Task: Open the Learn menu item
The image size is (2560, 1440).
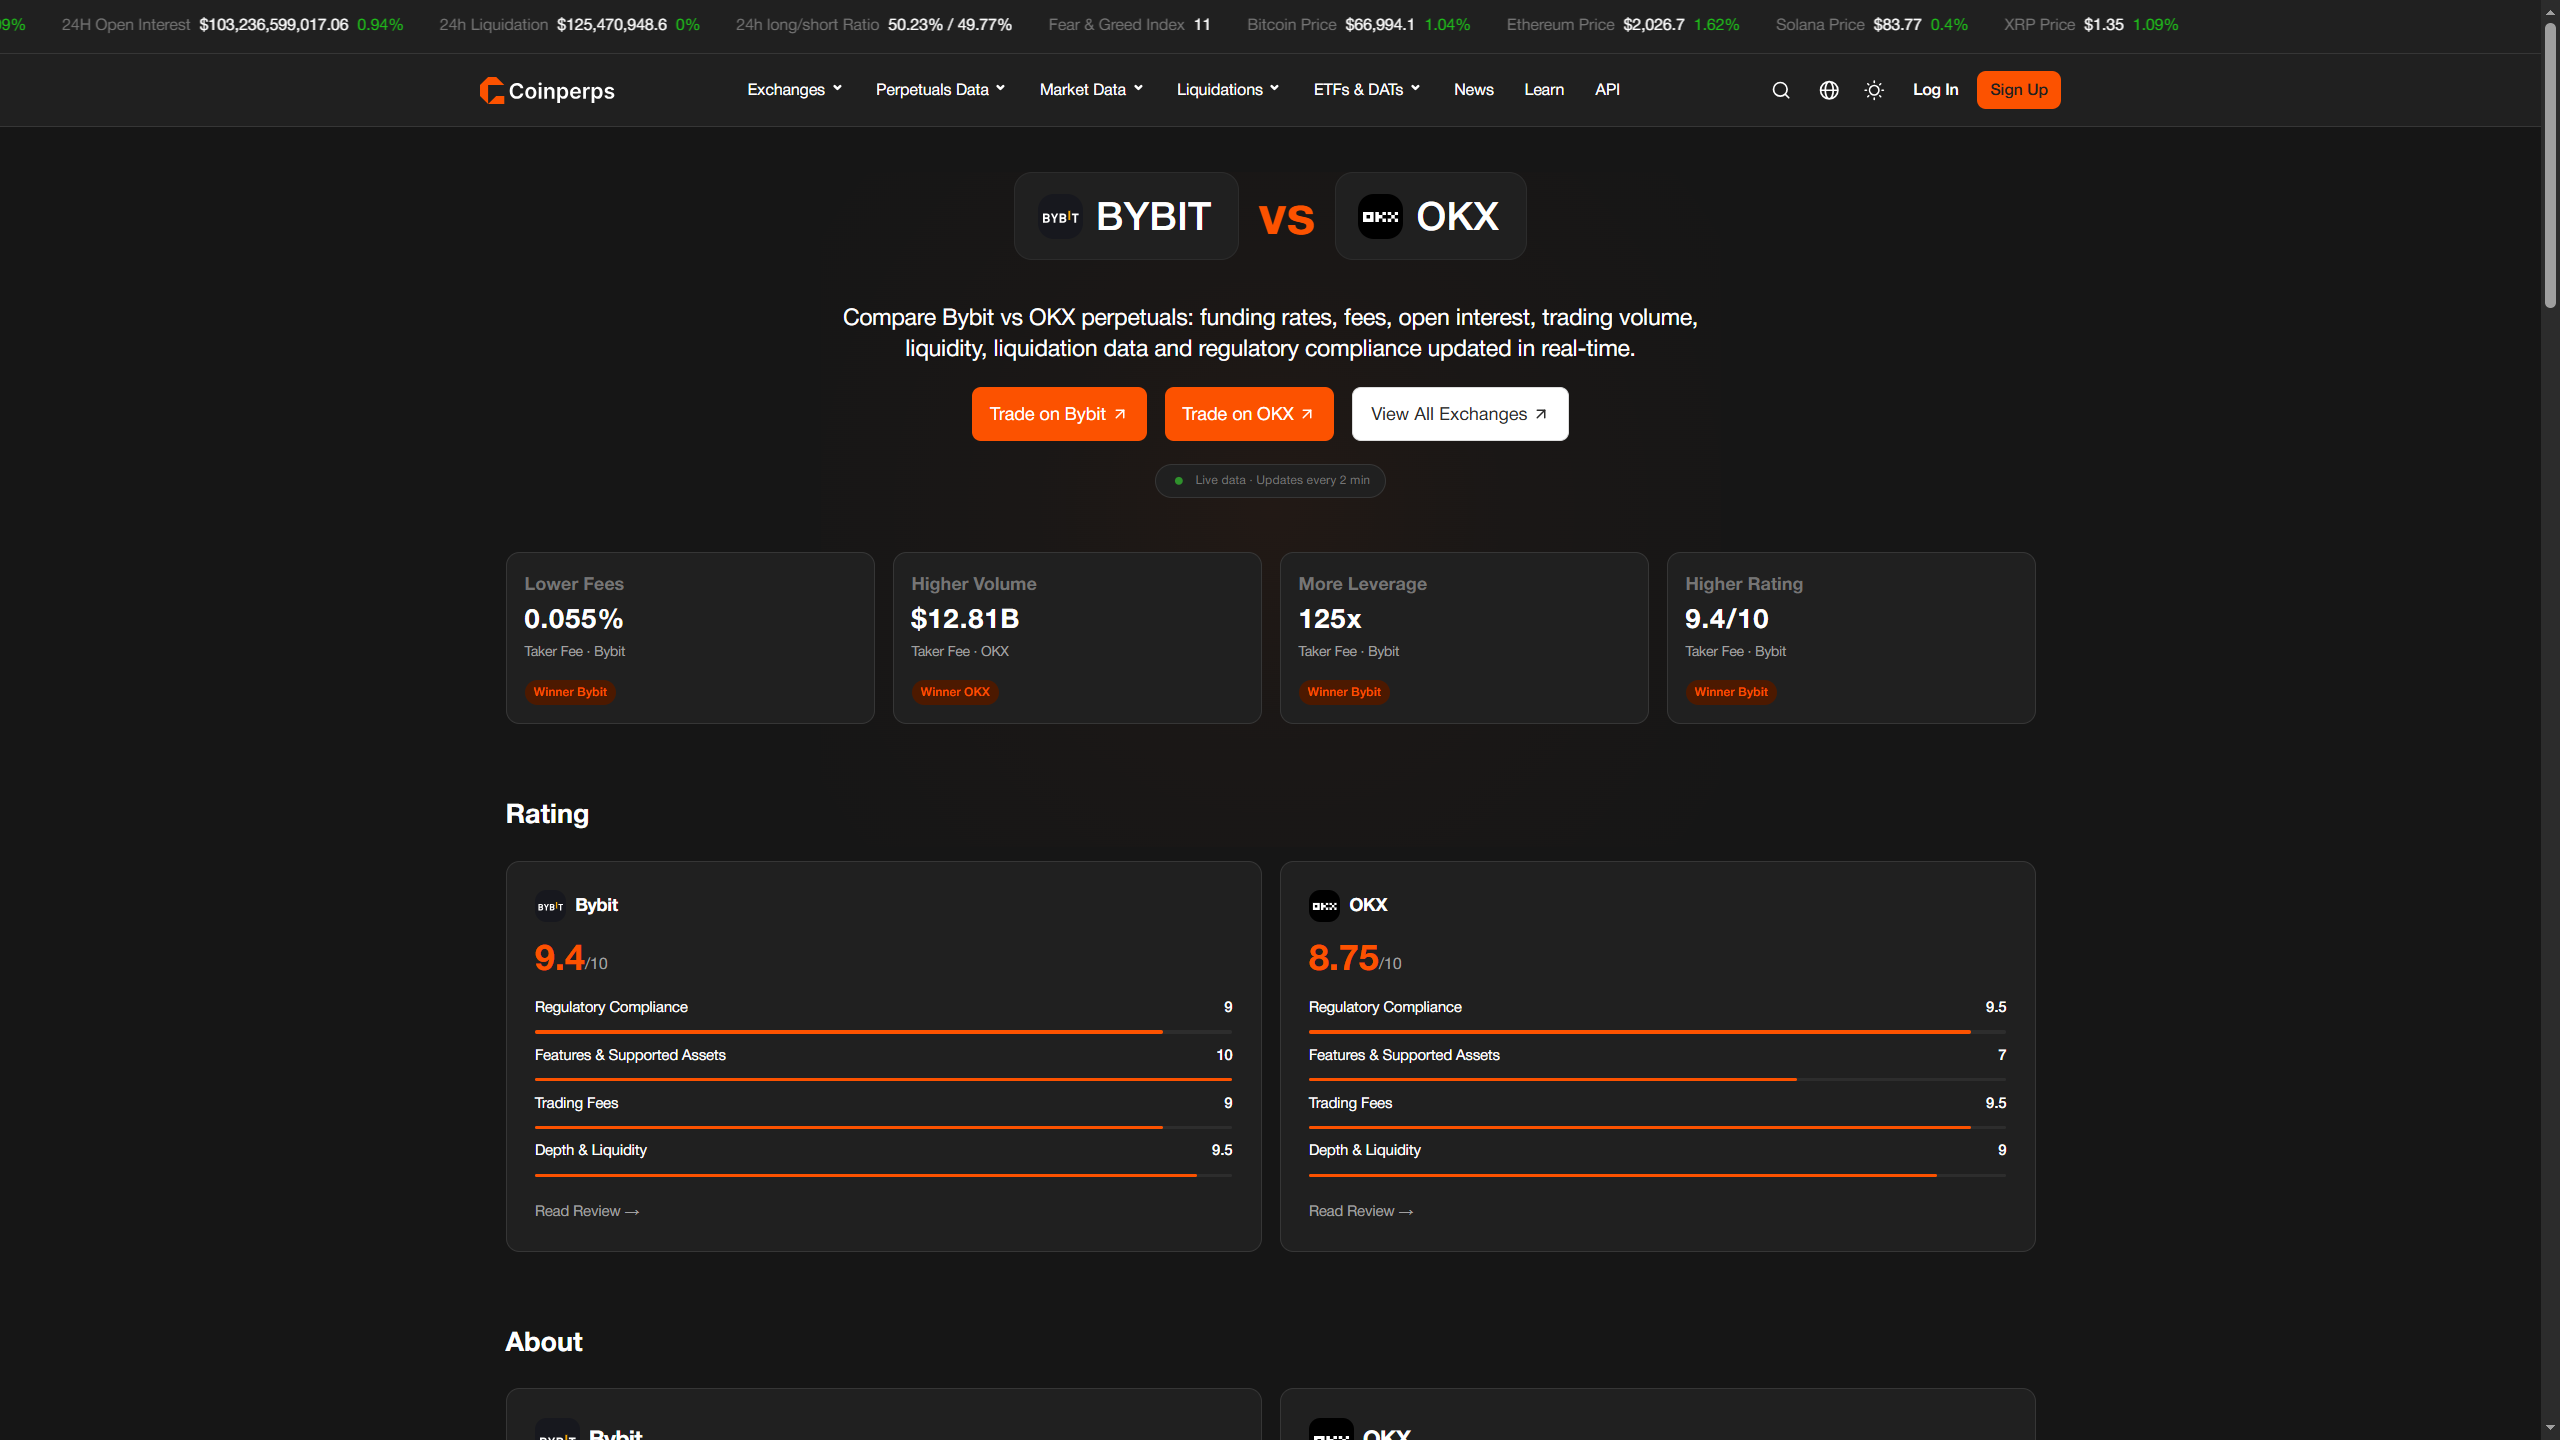Action: click(x=1544, y=90)
